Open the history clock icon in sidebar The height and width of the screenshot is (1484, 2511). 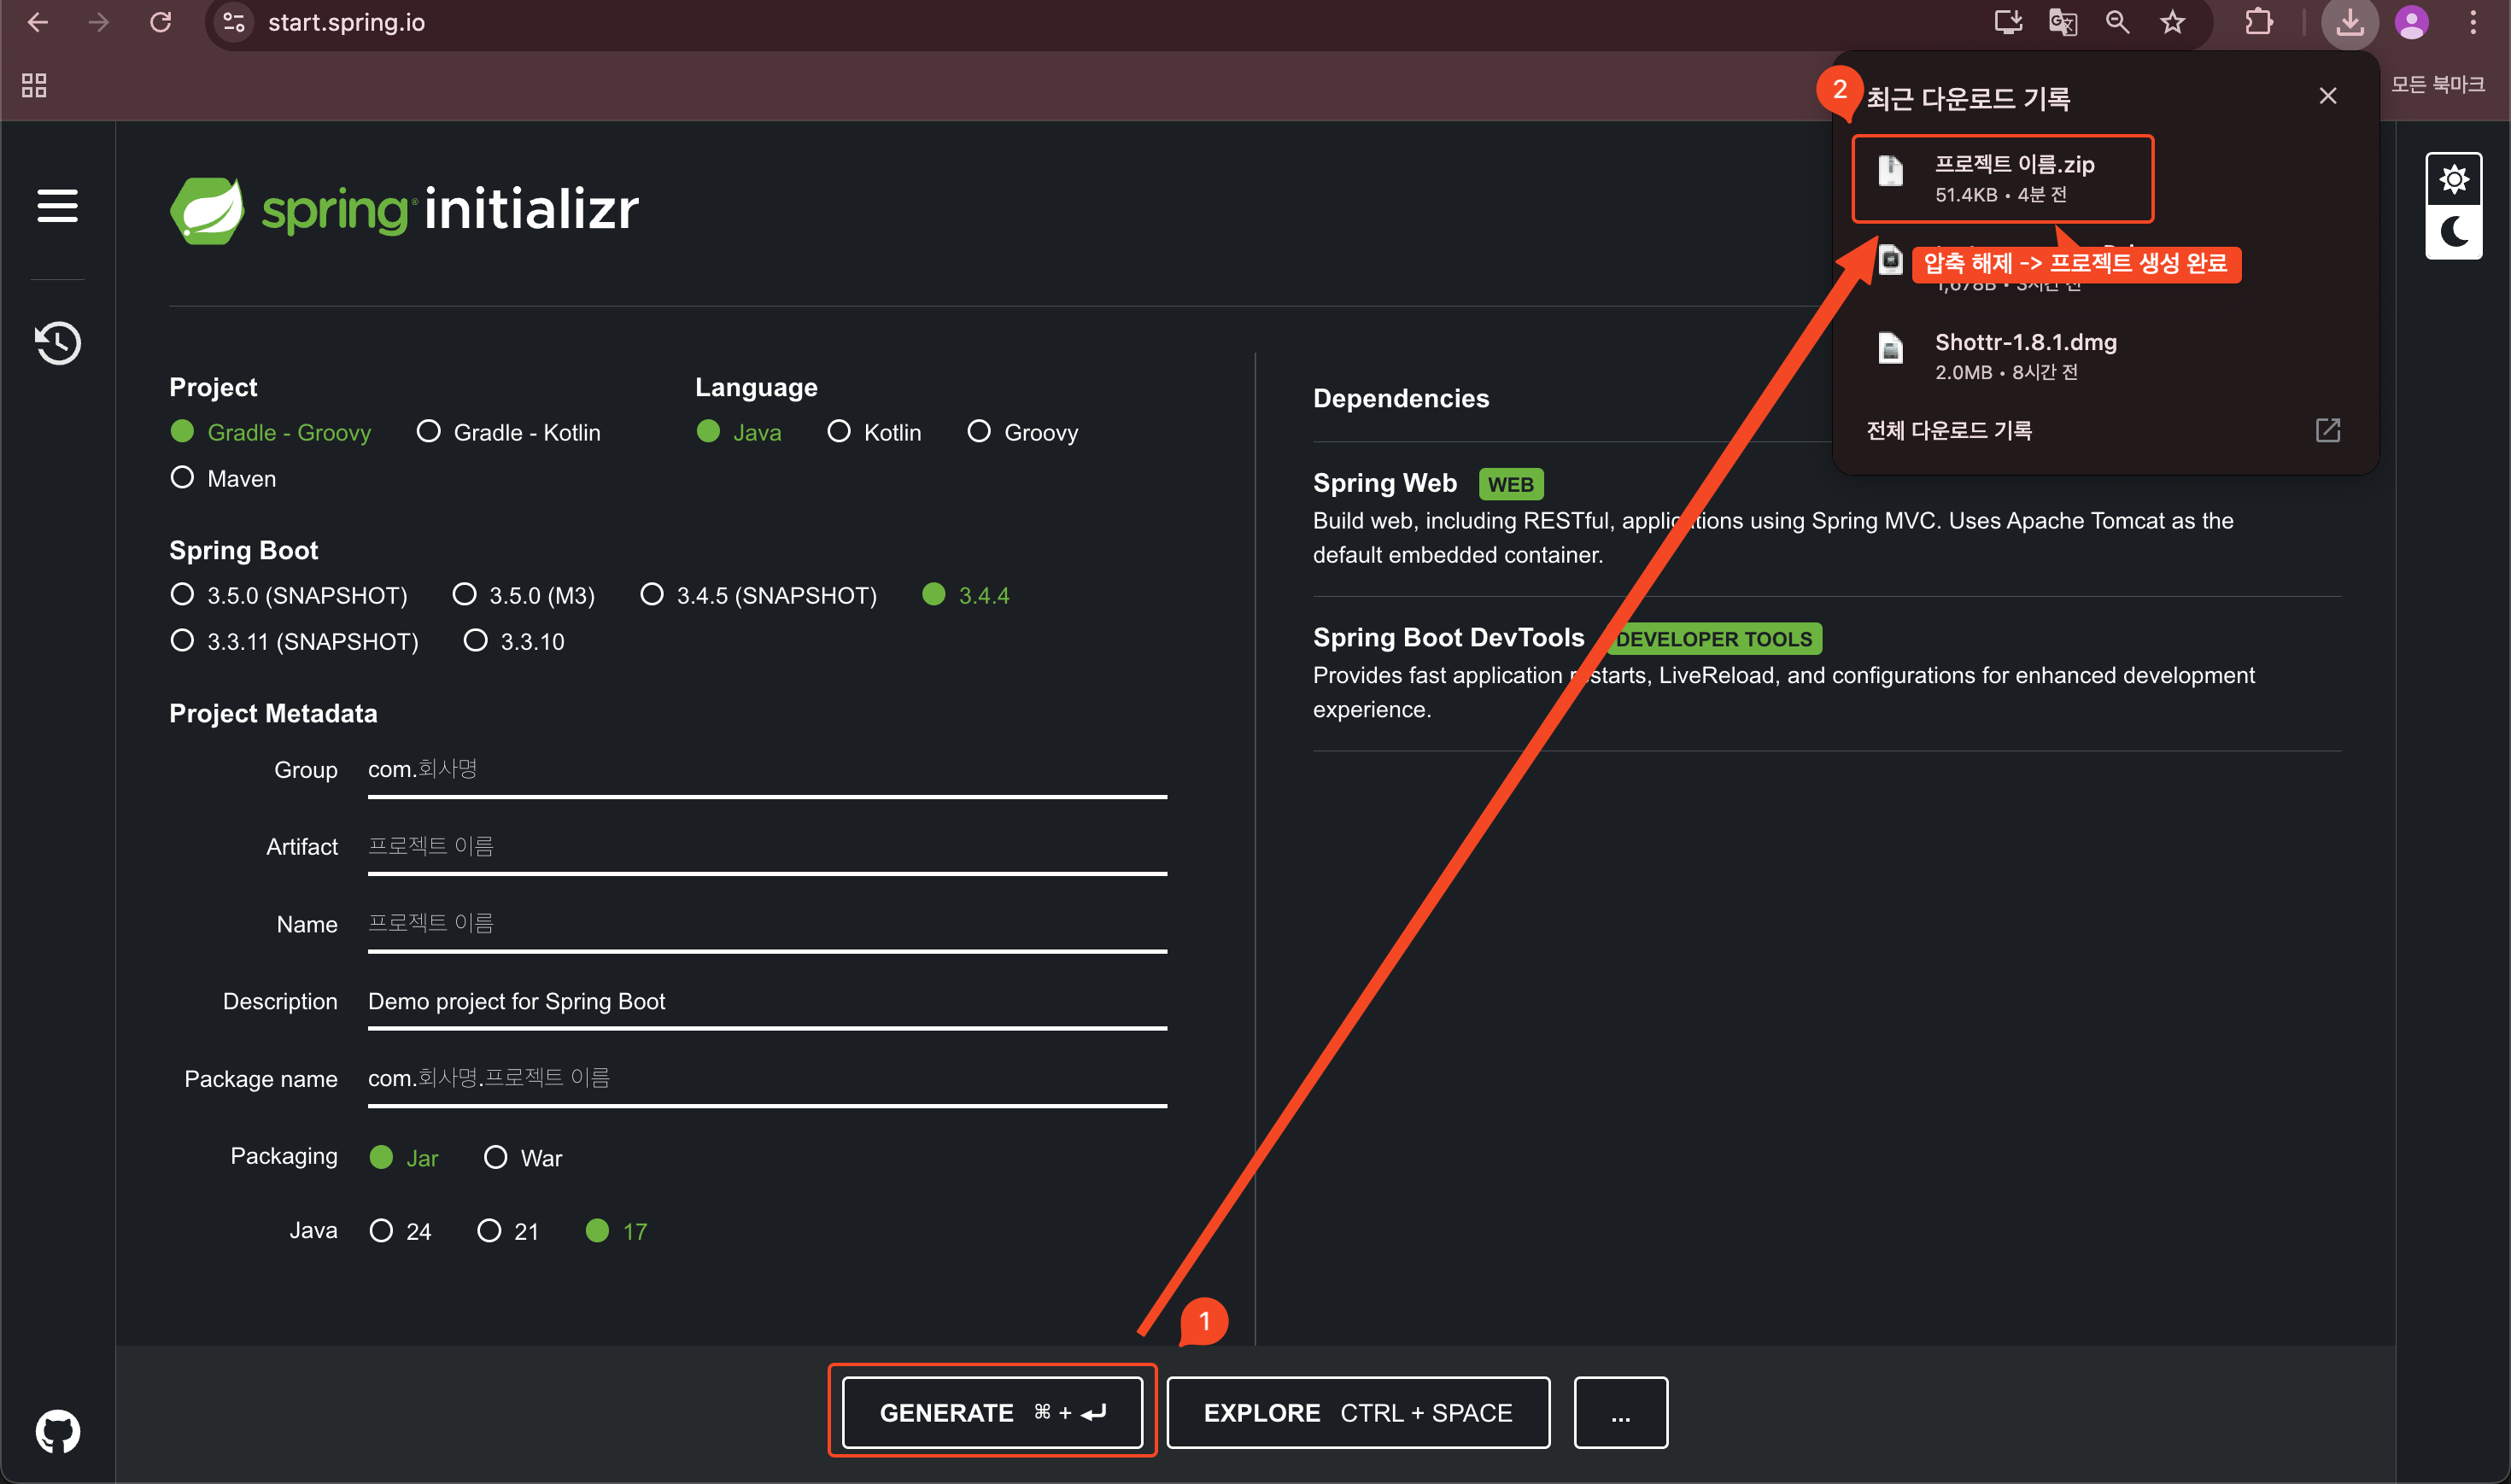click(57, 343)
